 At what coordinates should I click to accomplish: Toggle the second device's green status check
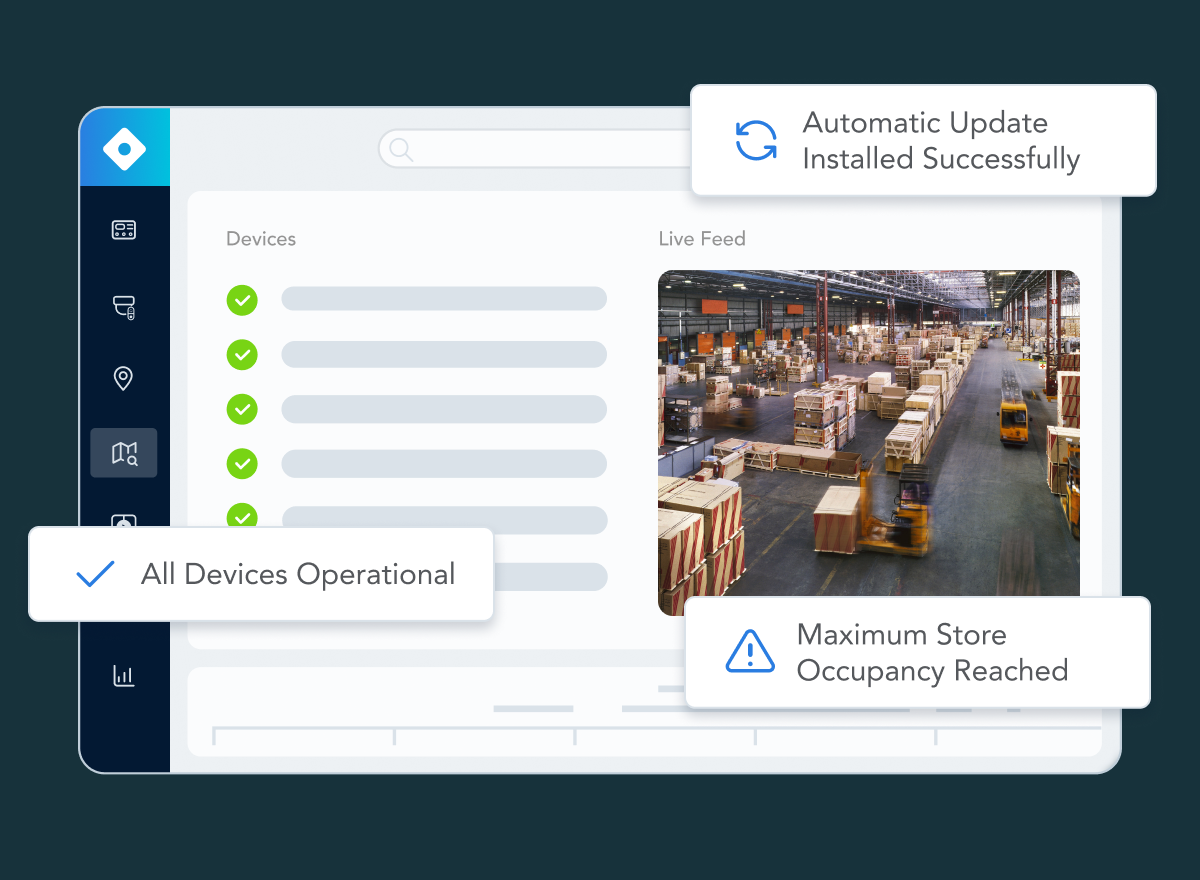coord(242,354)
